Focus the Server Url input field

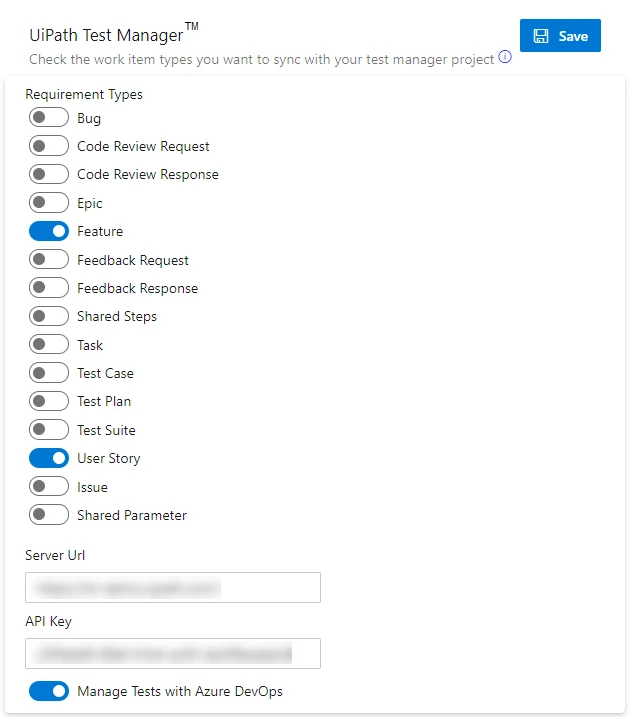click(173, 587)
